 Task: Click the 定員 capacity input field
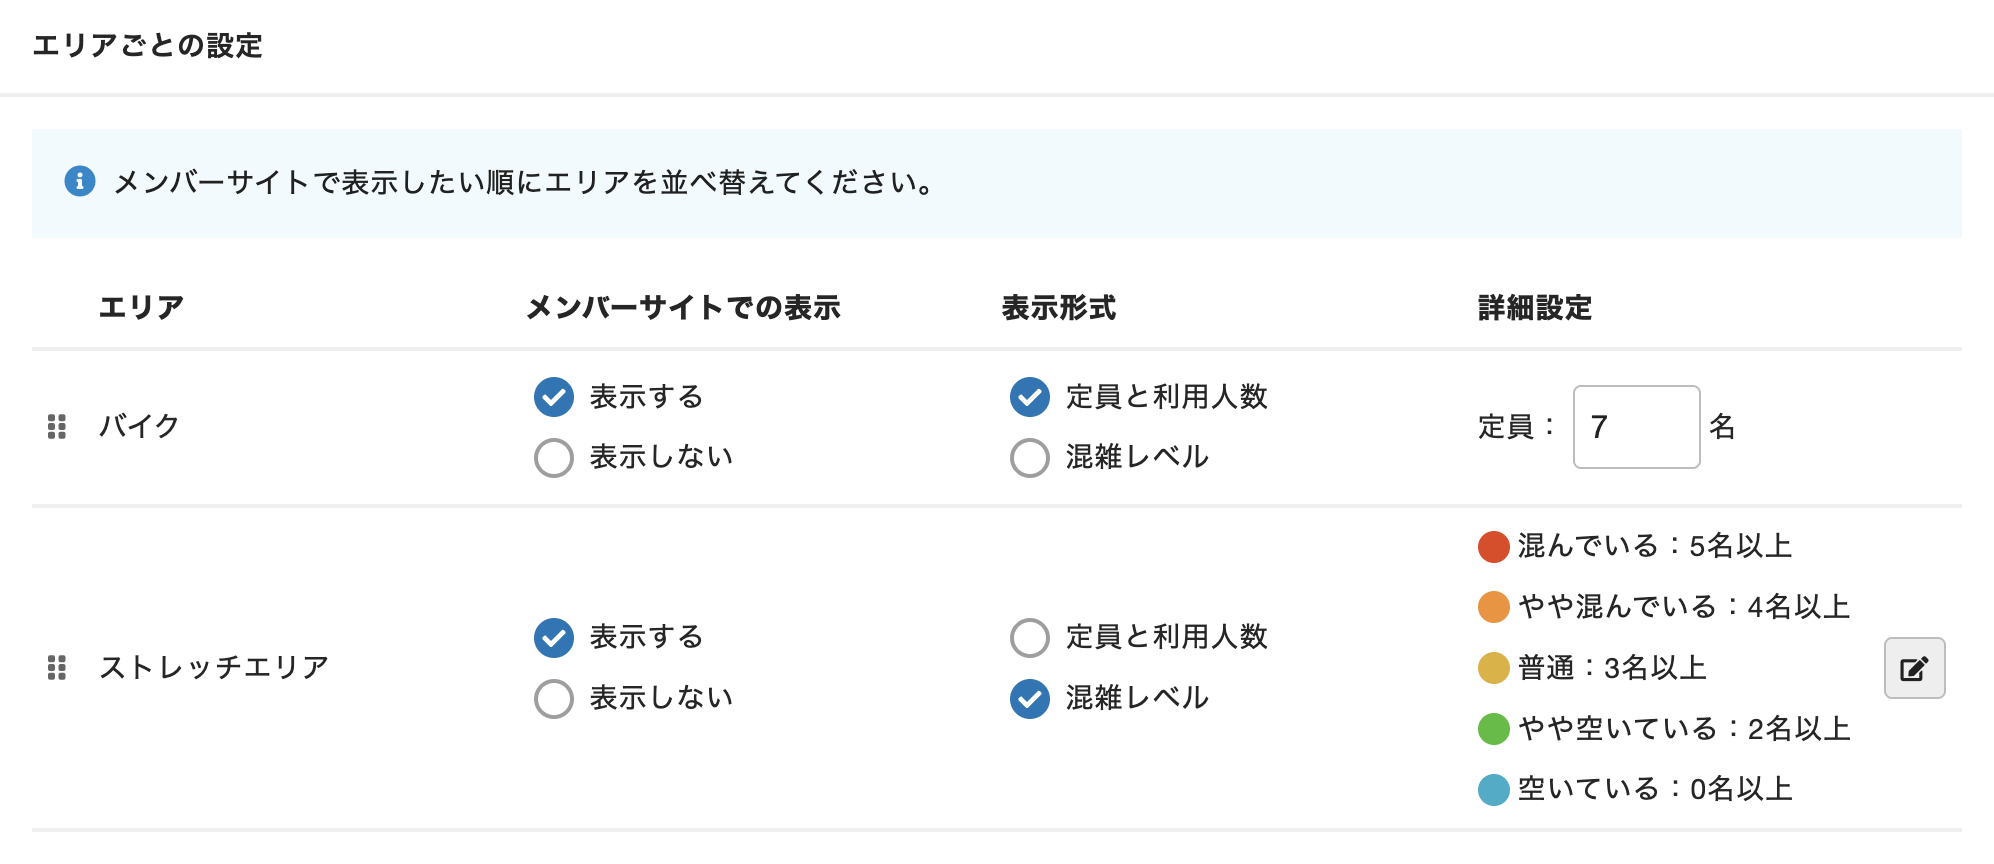click(1636, 427)
